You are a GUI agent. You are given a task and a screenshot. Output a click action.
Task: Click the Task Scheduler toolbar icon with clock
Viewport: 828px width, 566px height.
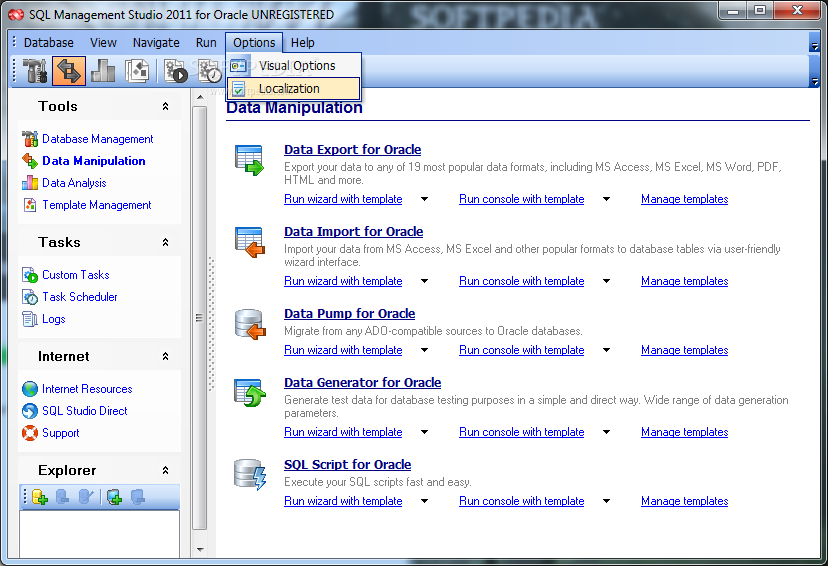pyautogui.click(x=210, y=71)
